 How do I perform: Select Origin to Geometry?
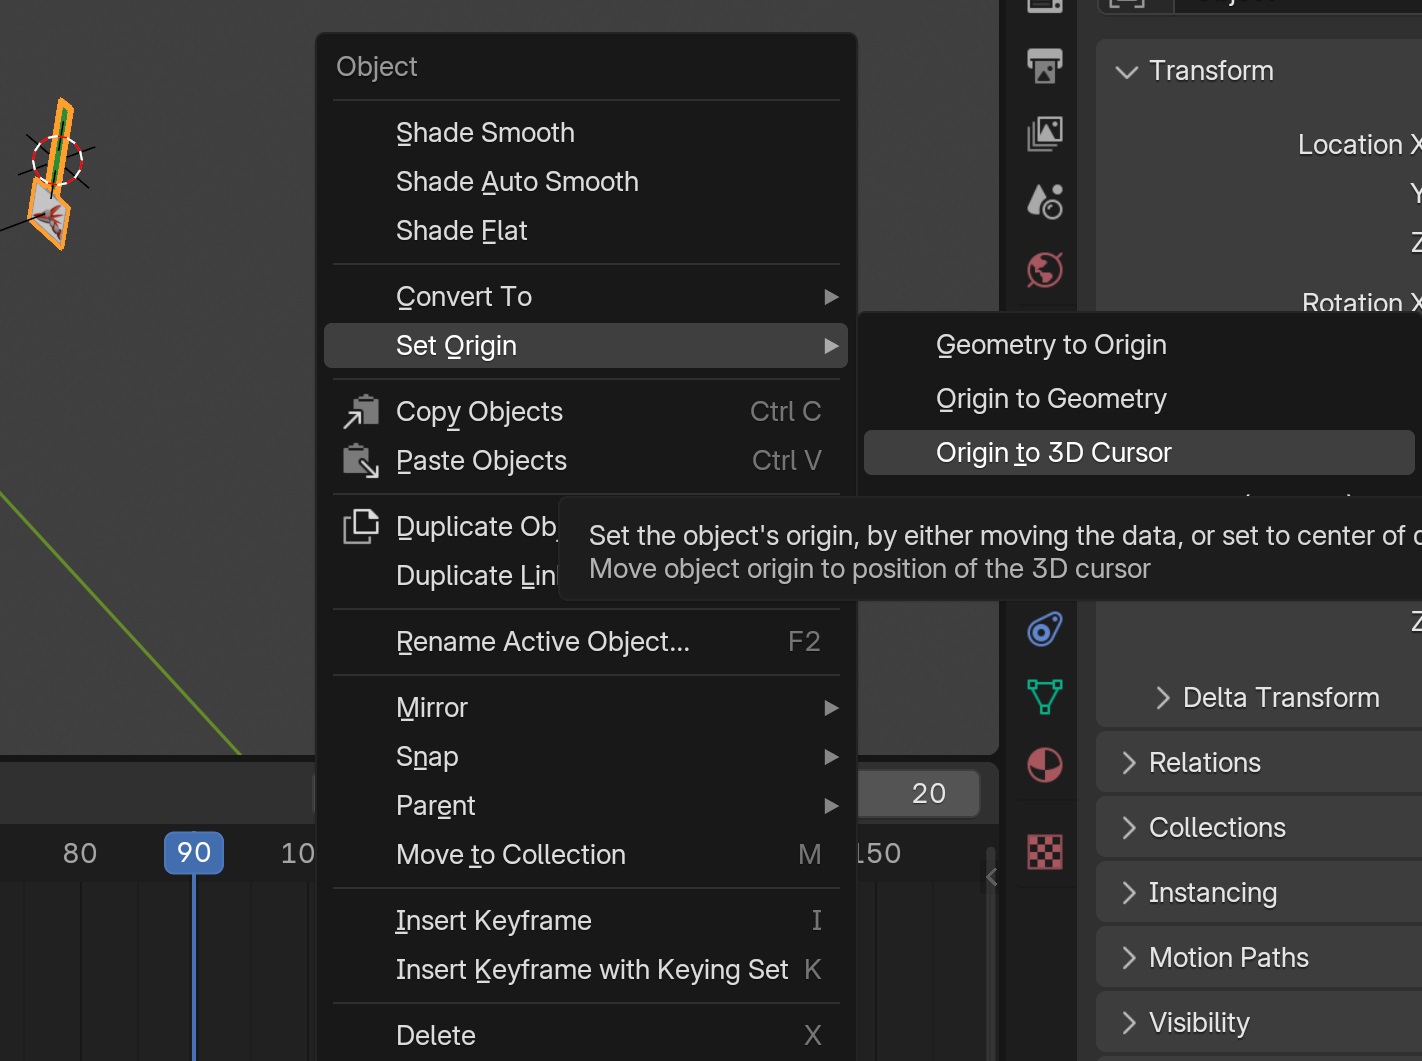pos(1139,399)
